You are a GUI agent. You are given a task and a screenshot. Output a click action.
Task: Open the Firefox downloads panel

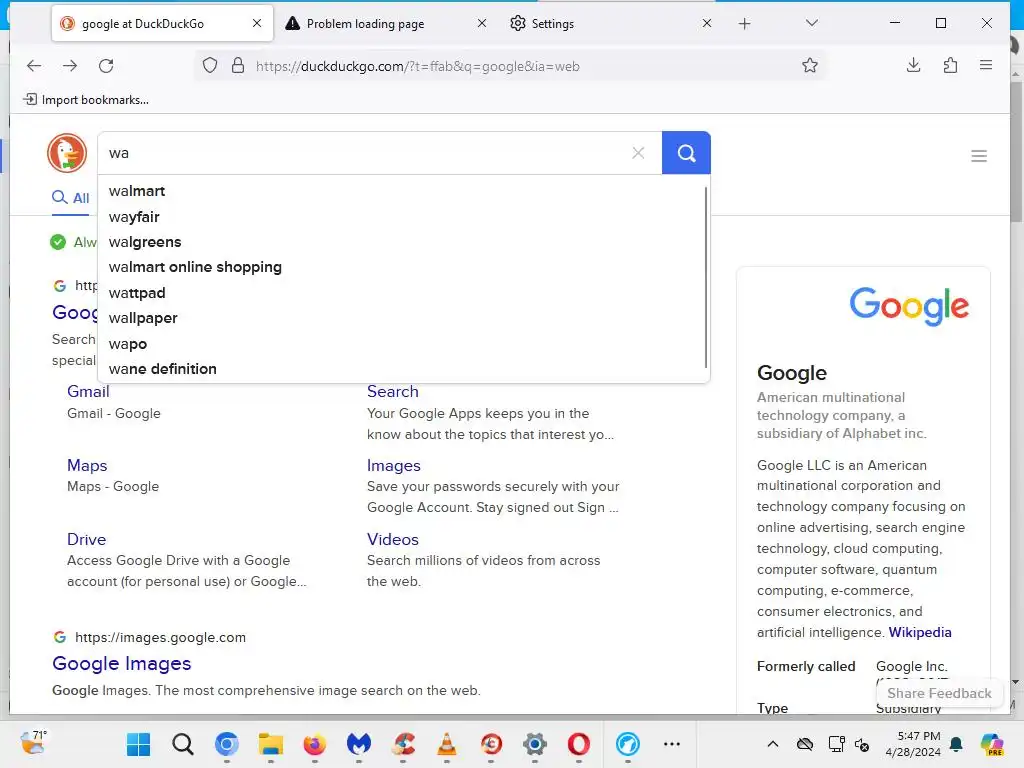point(914,65)
